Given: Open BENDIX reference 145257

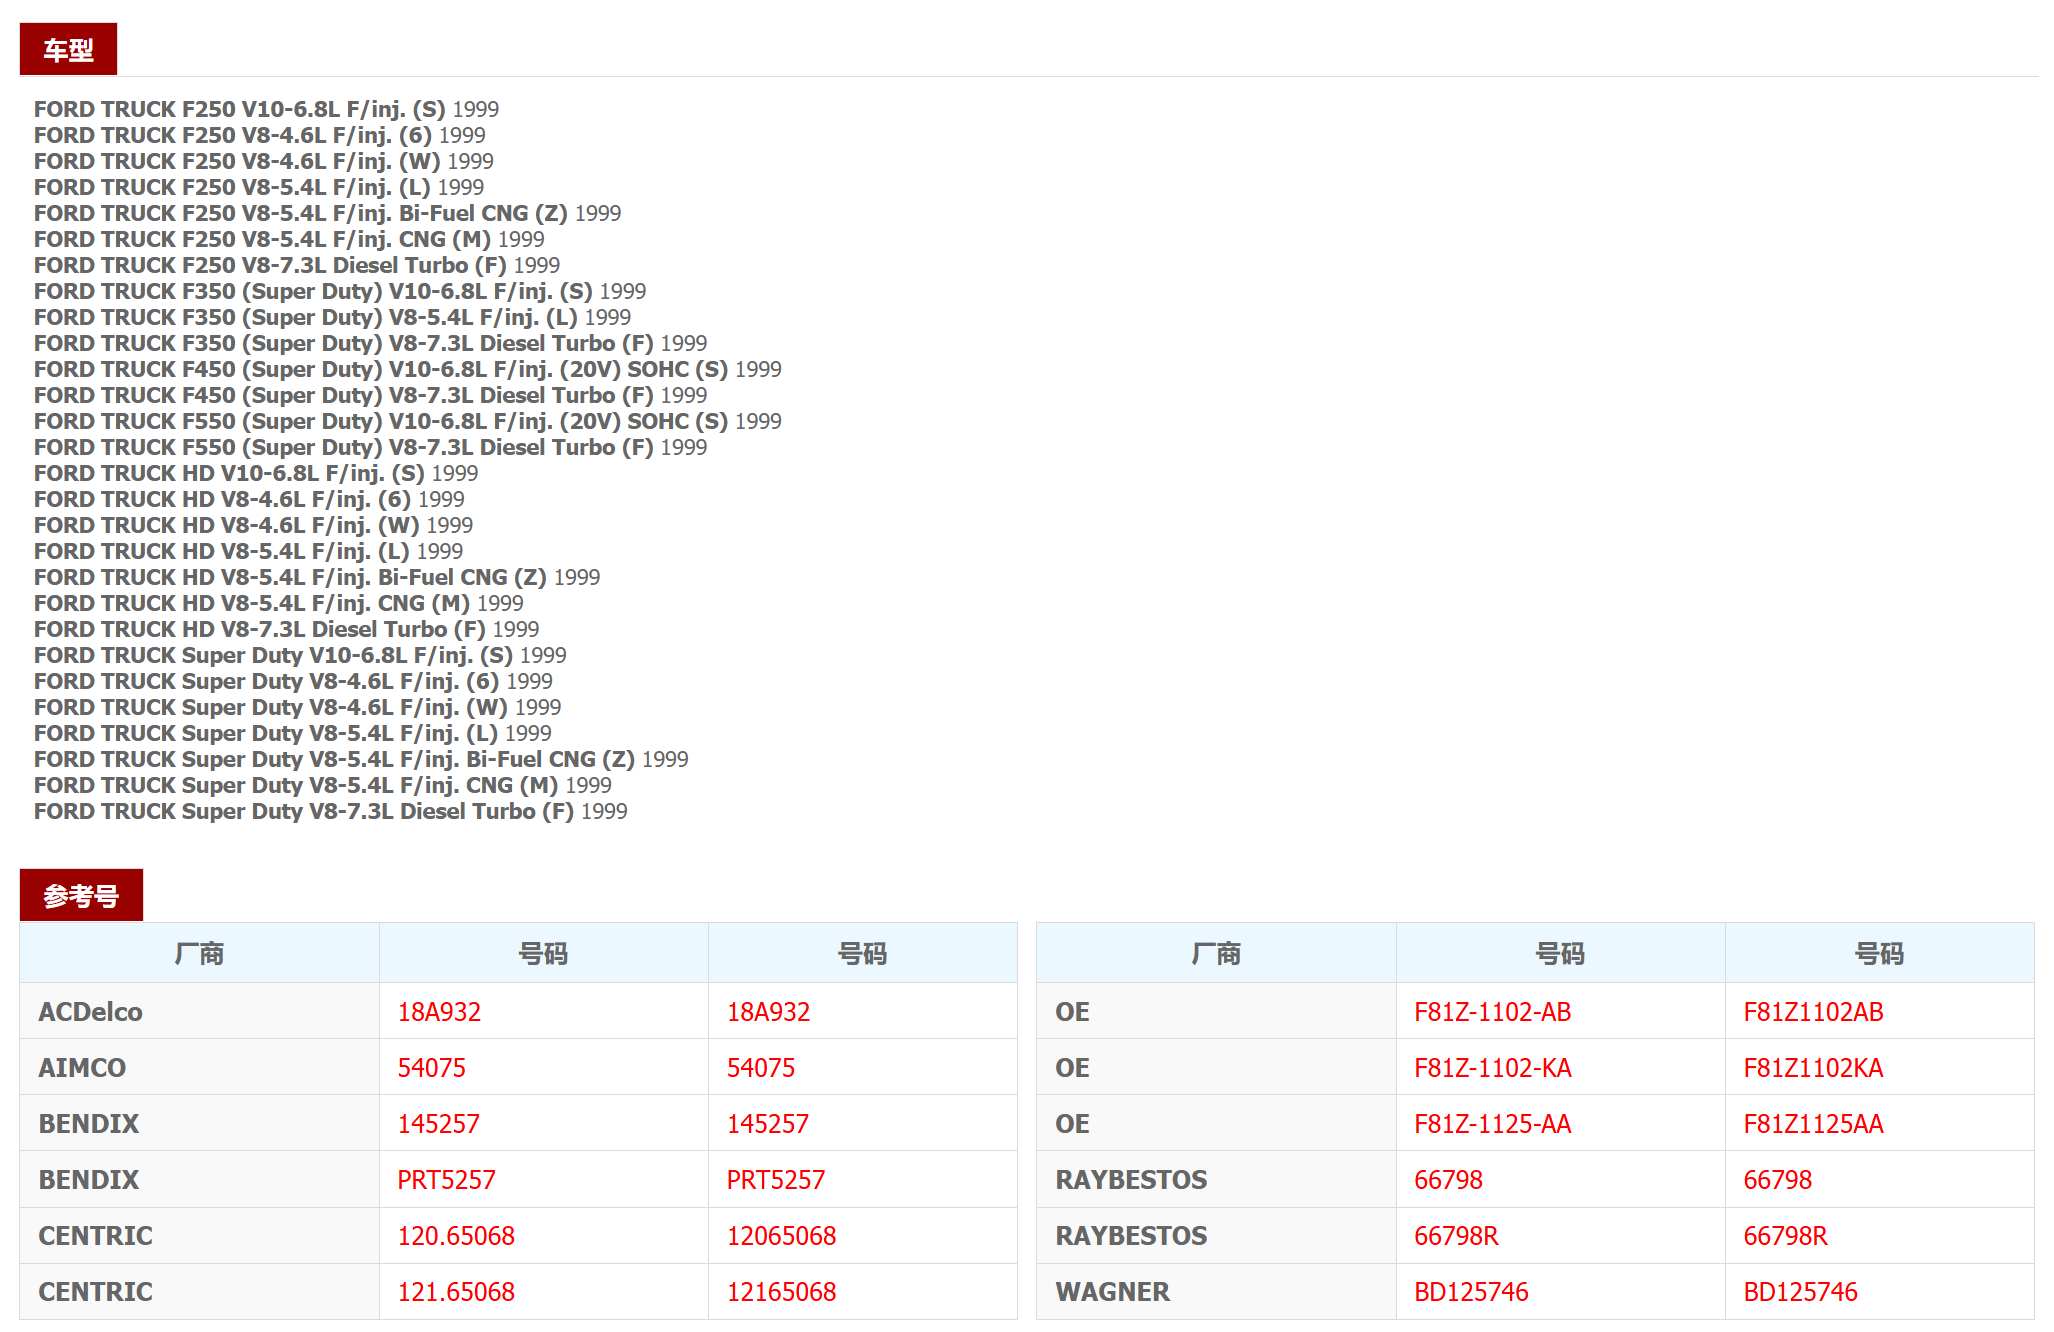Looking at the screenshot, I should (x=438, y=1124).
